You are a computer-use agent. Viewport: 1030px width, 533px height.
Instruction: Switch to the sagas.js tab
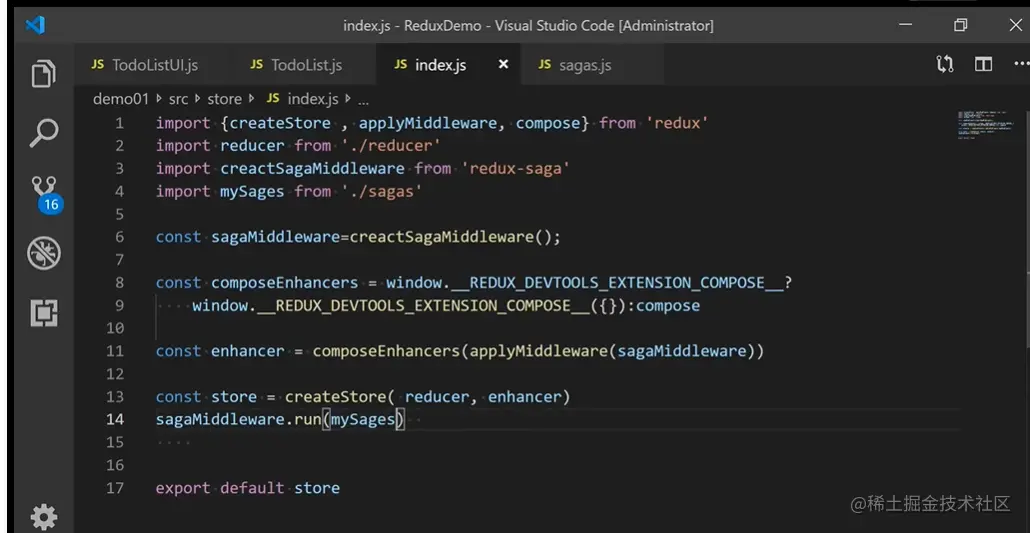pos(575,65)
